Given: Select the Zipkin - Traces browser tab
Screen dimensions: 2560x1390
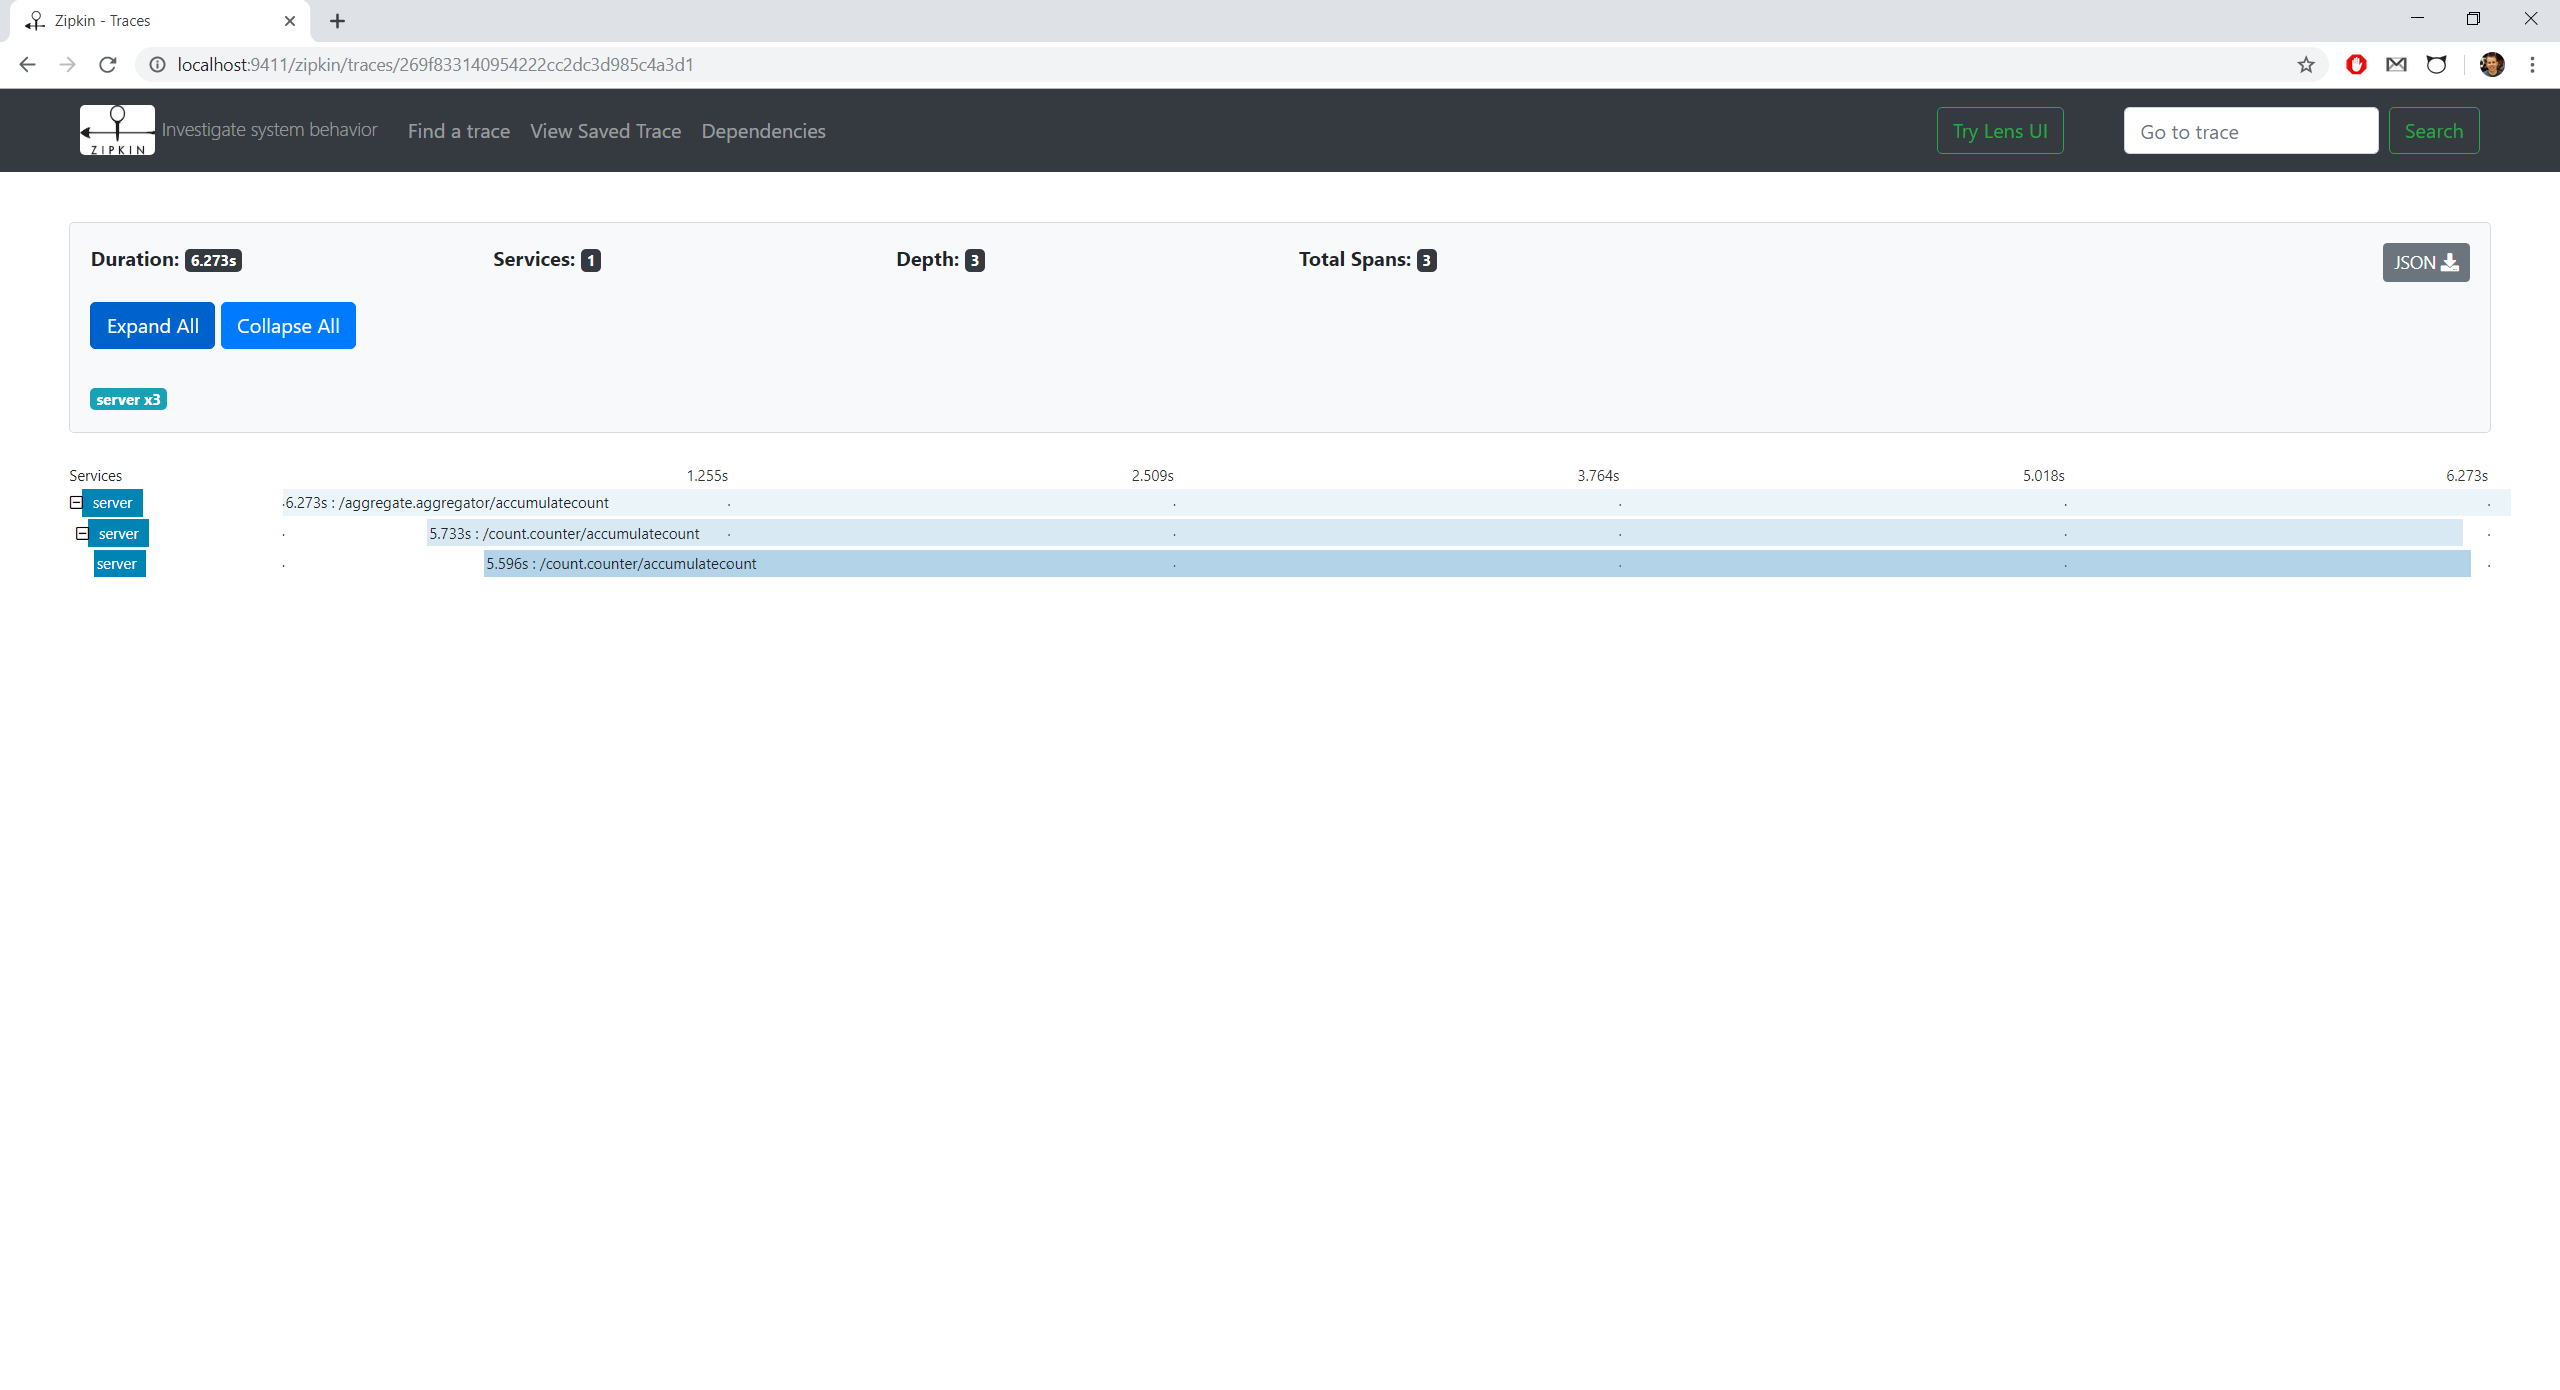Looking at the screenshot, I should 150,20.
